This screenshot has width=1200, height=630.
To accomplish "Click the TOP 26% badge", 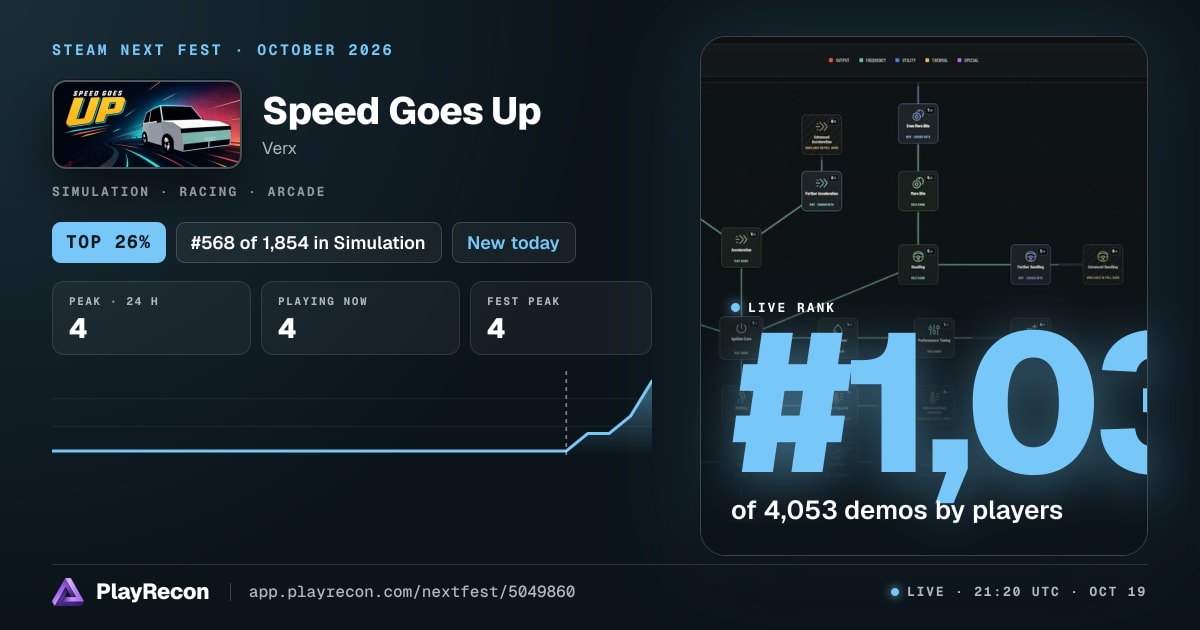I will coord(109,243).
